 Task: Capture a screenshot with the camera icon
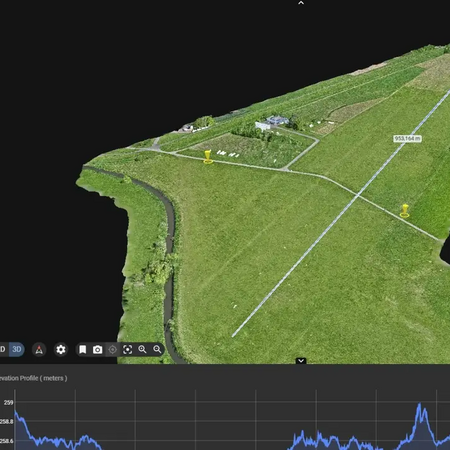click(x=97, y=350)
